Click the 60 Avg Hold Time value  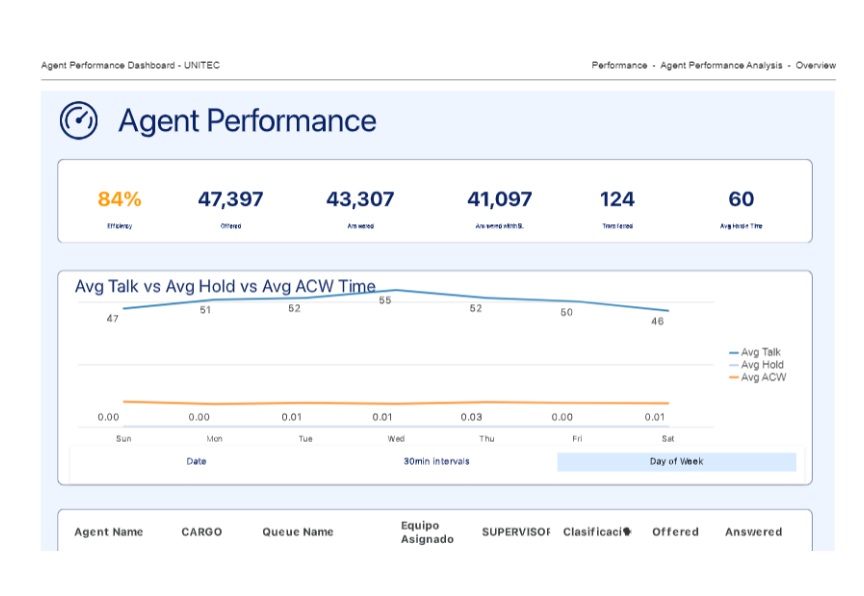point(741,200)
